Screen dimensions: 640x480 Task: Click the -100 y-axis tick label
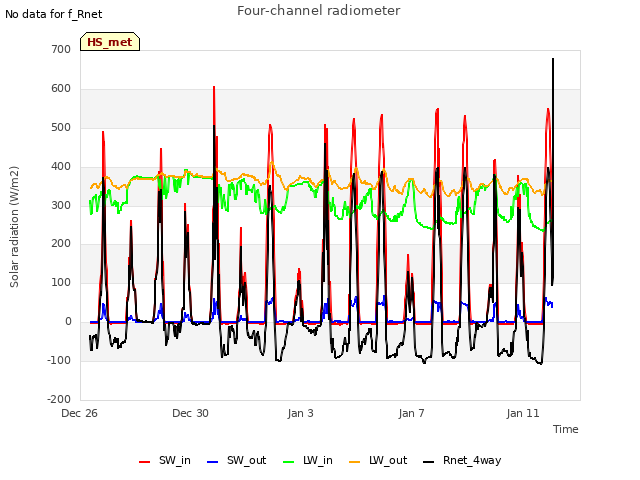pyautogui.click(x=59, y=360)
